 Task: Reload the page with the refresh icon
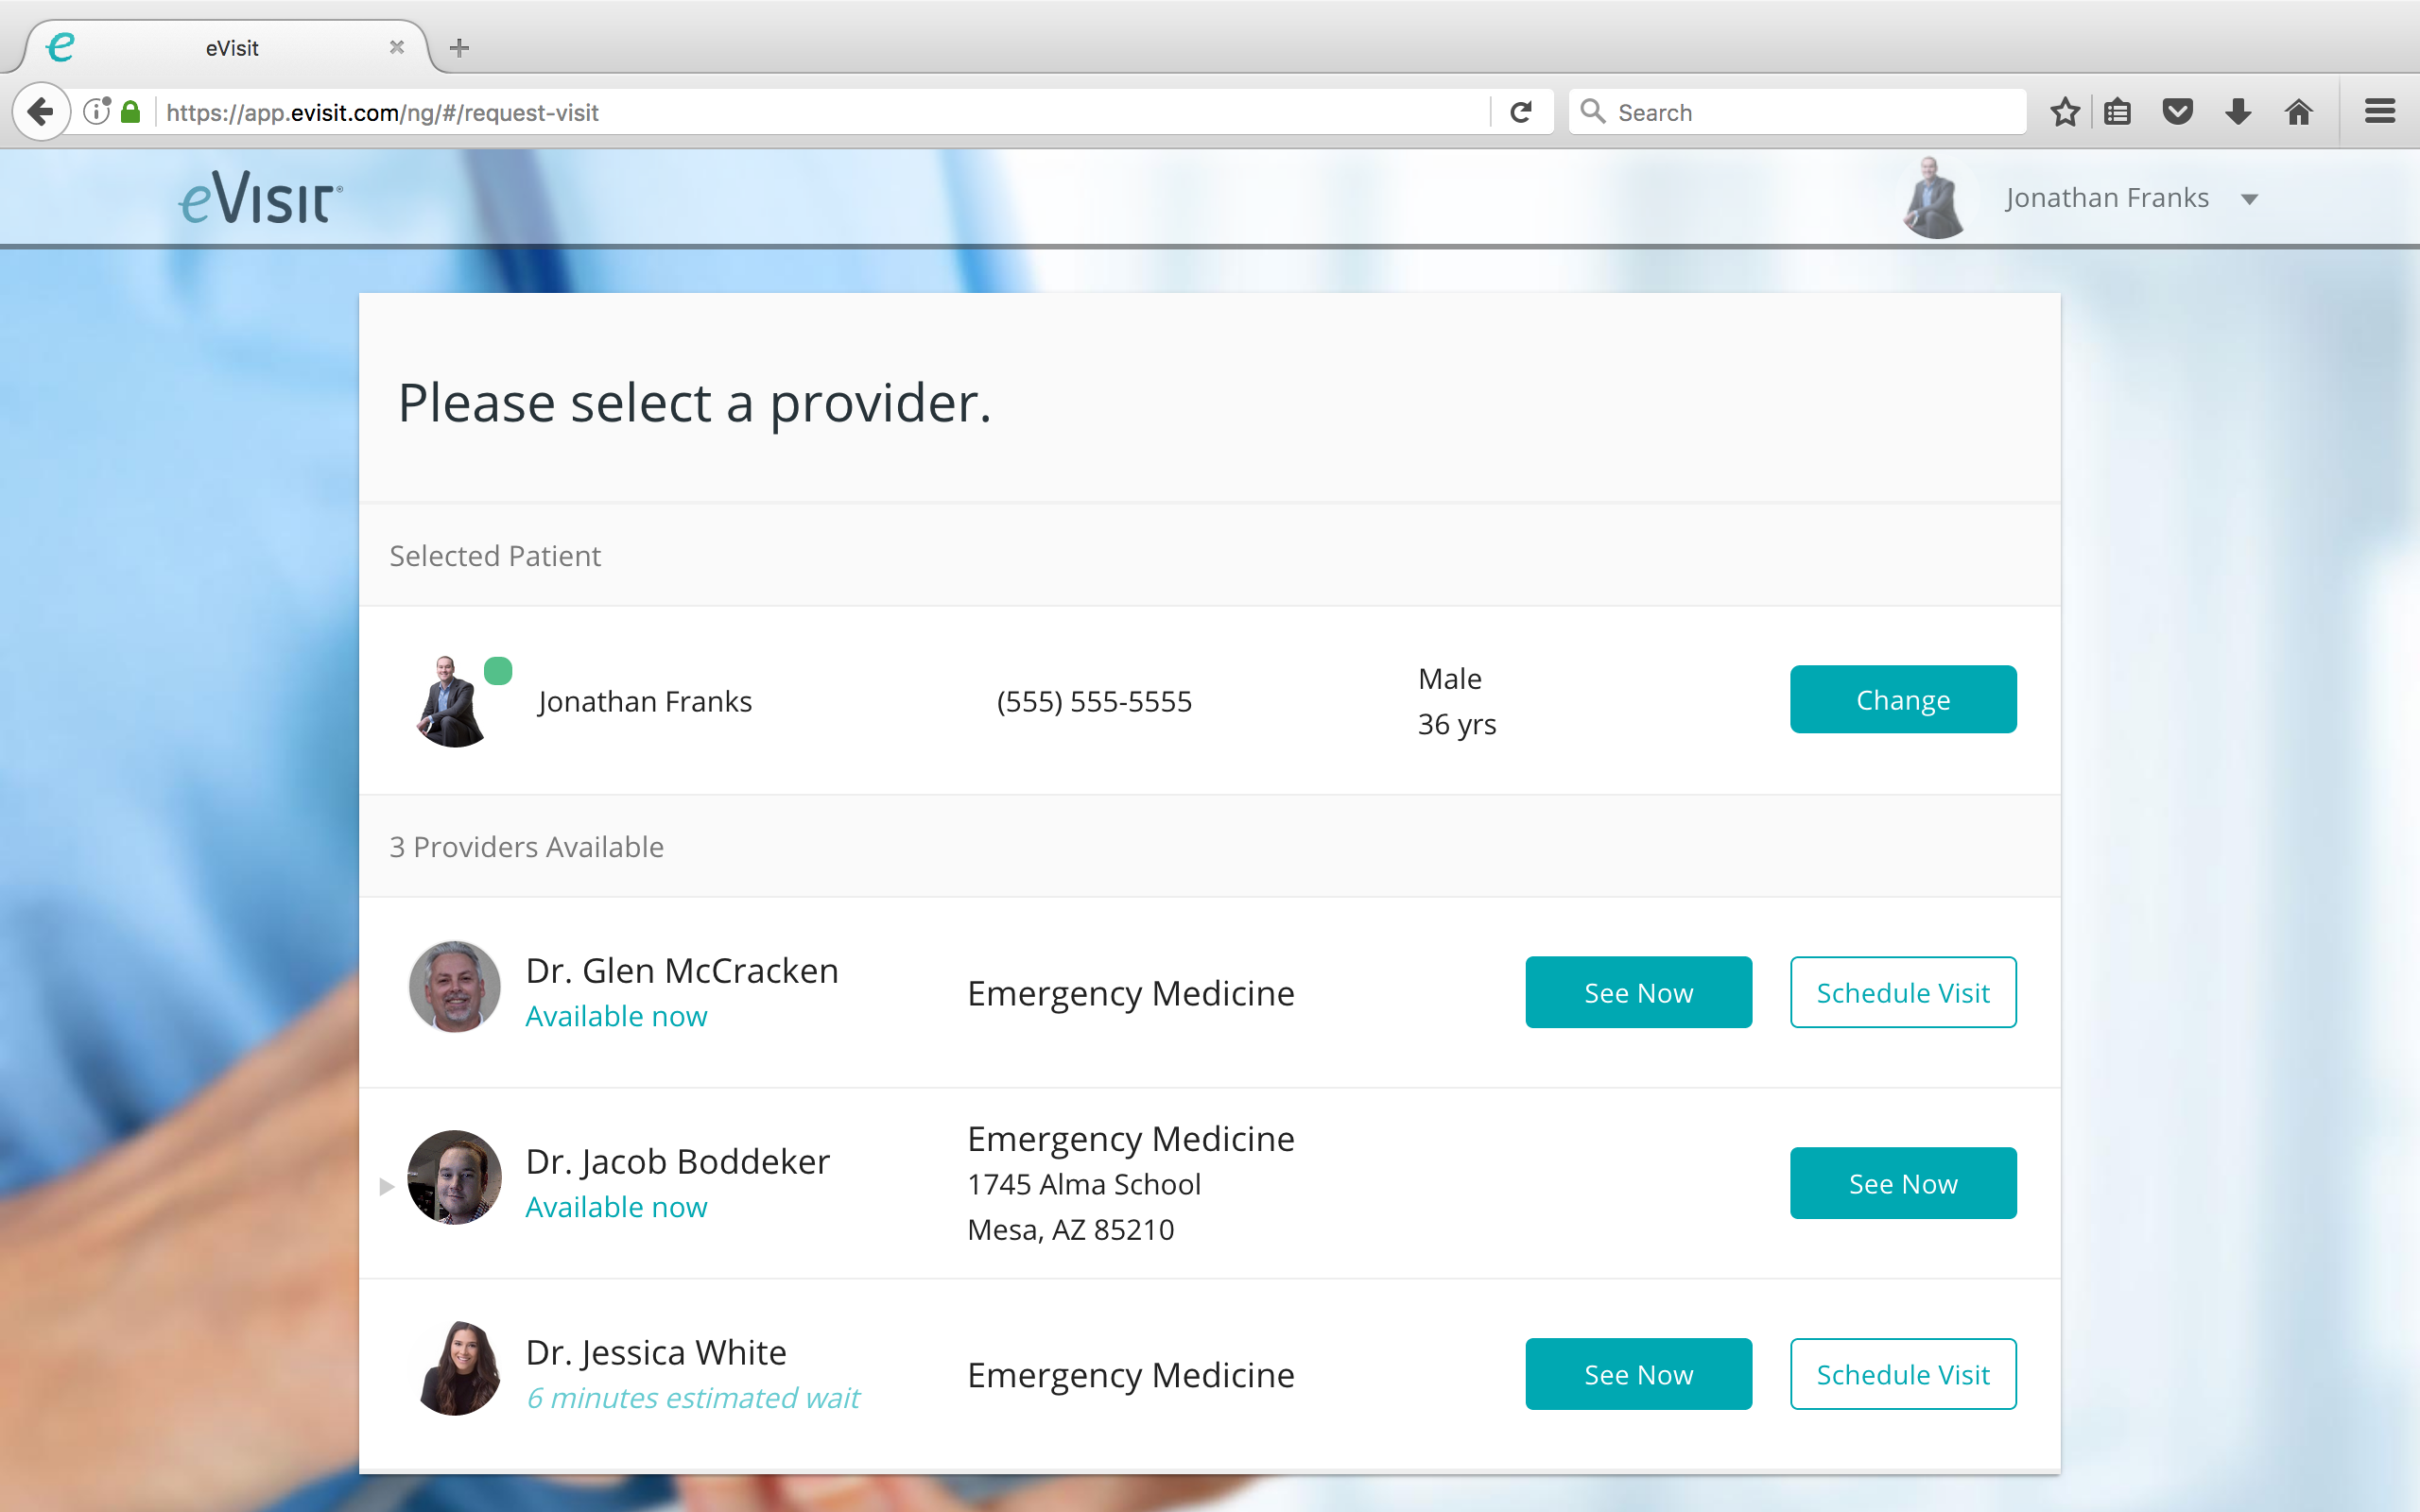(x=1521, y=111)
